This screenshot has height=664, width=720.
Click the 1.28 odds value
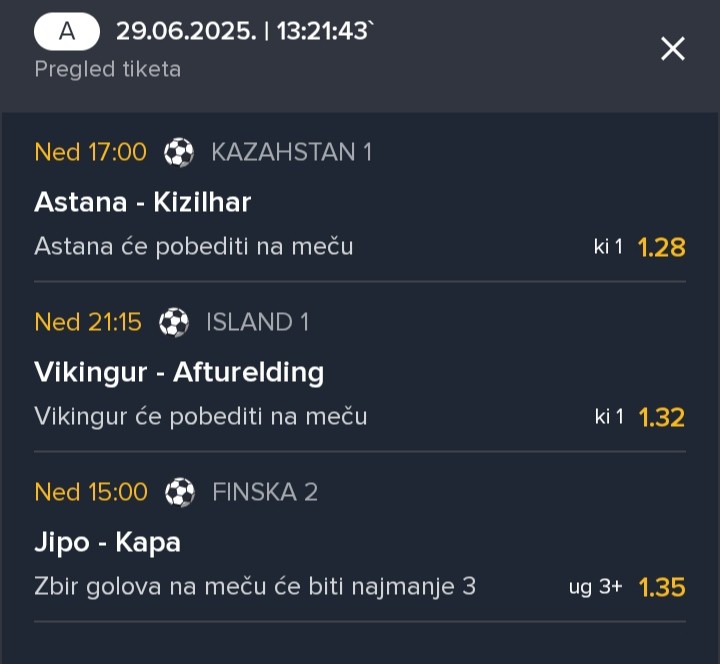(661, 247)
